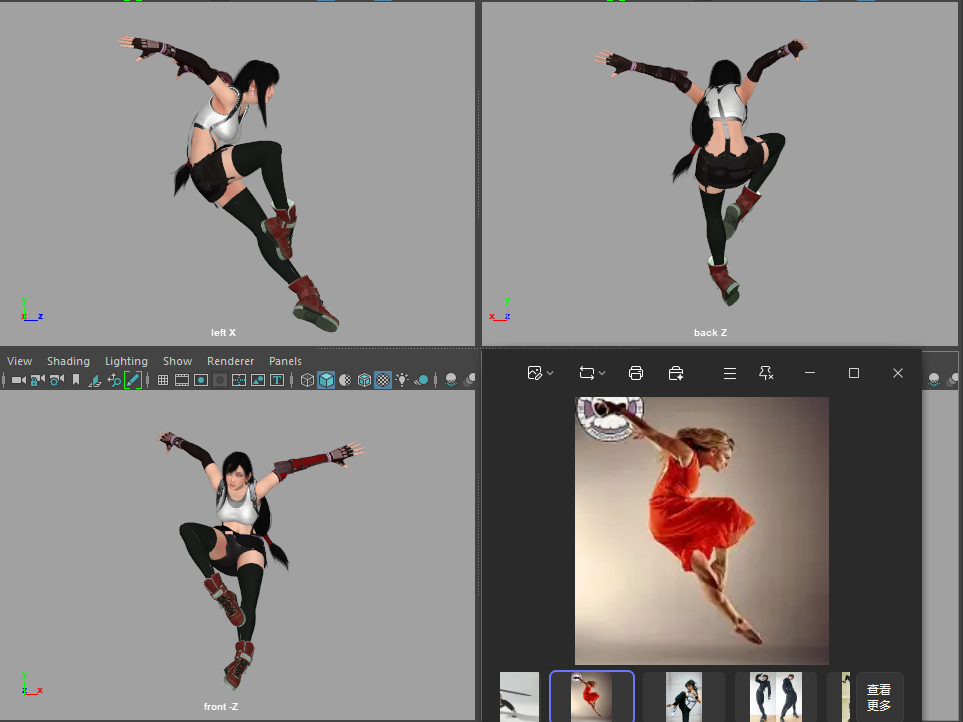Open the Panels menu
The image size is (963, 722).
tap(285, 361)
